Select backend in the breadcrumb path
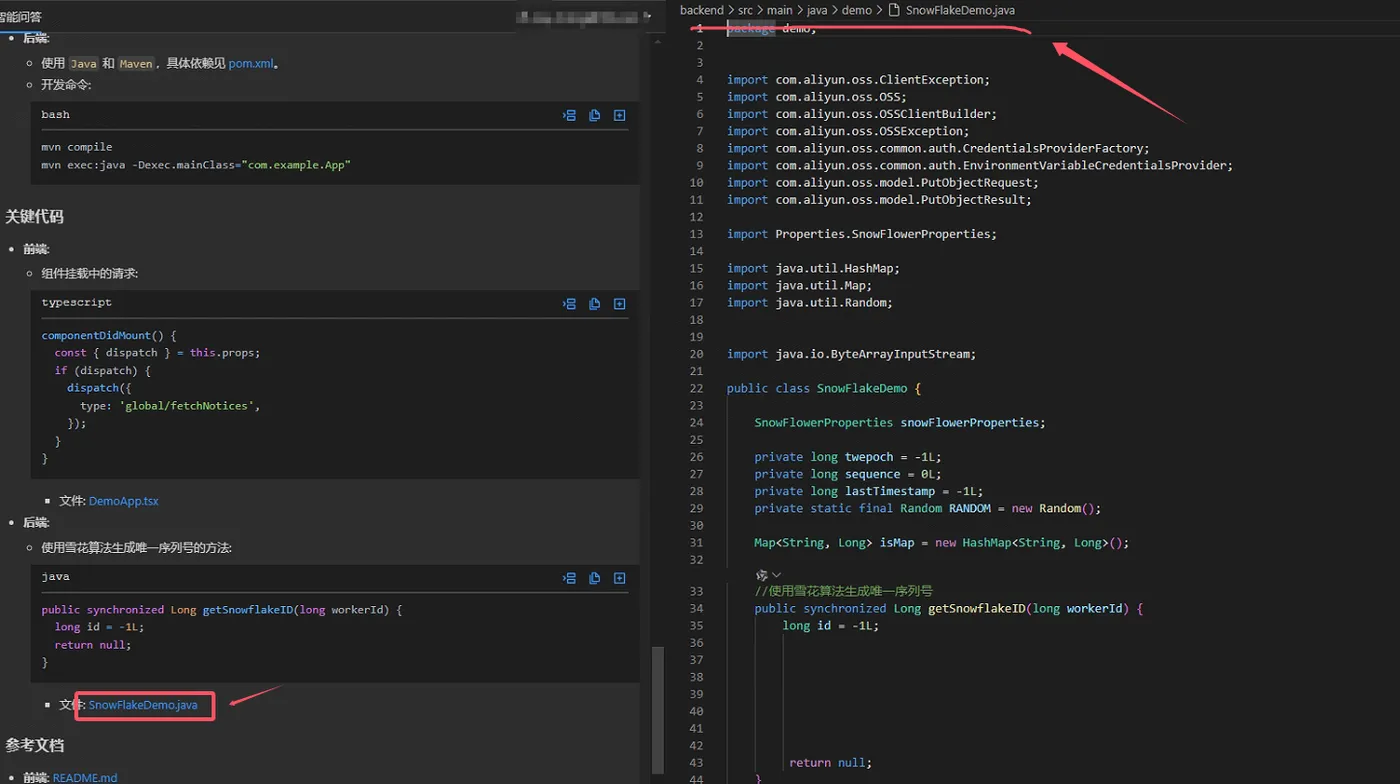This screenshot has width=1400, height=784. 701,10
